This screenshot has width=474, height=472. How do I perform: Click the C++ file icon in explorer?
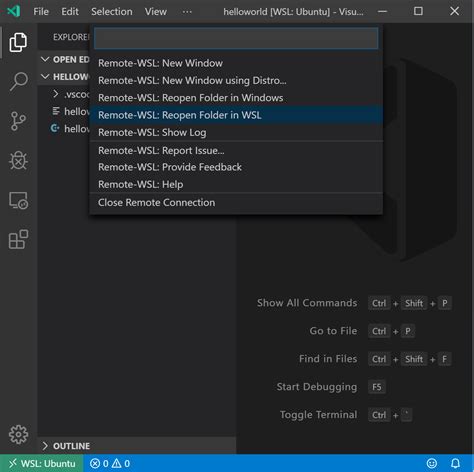pos(55,128)
